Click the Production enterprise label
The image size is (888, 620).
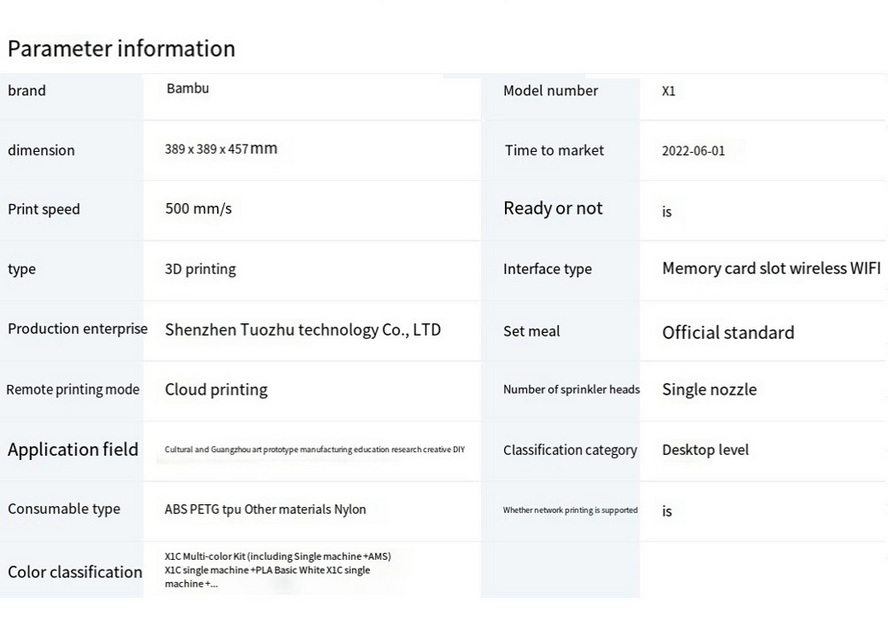(77, 329)
